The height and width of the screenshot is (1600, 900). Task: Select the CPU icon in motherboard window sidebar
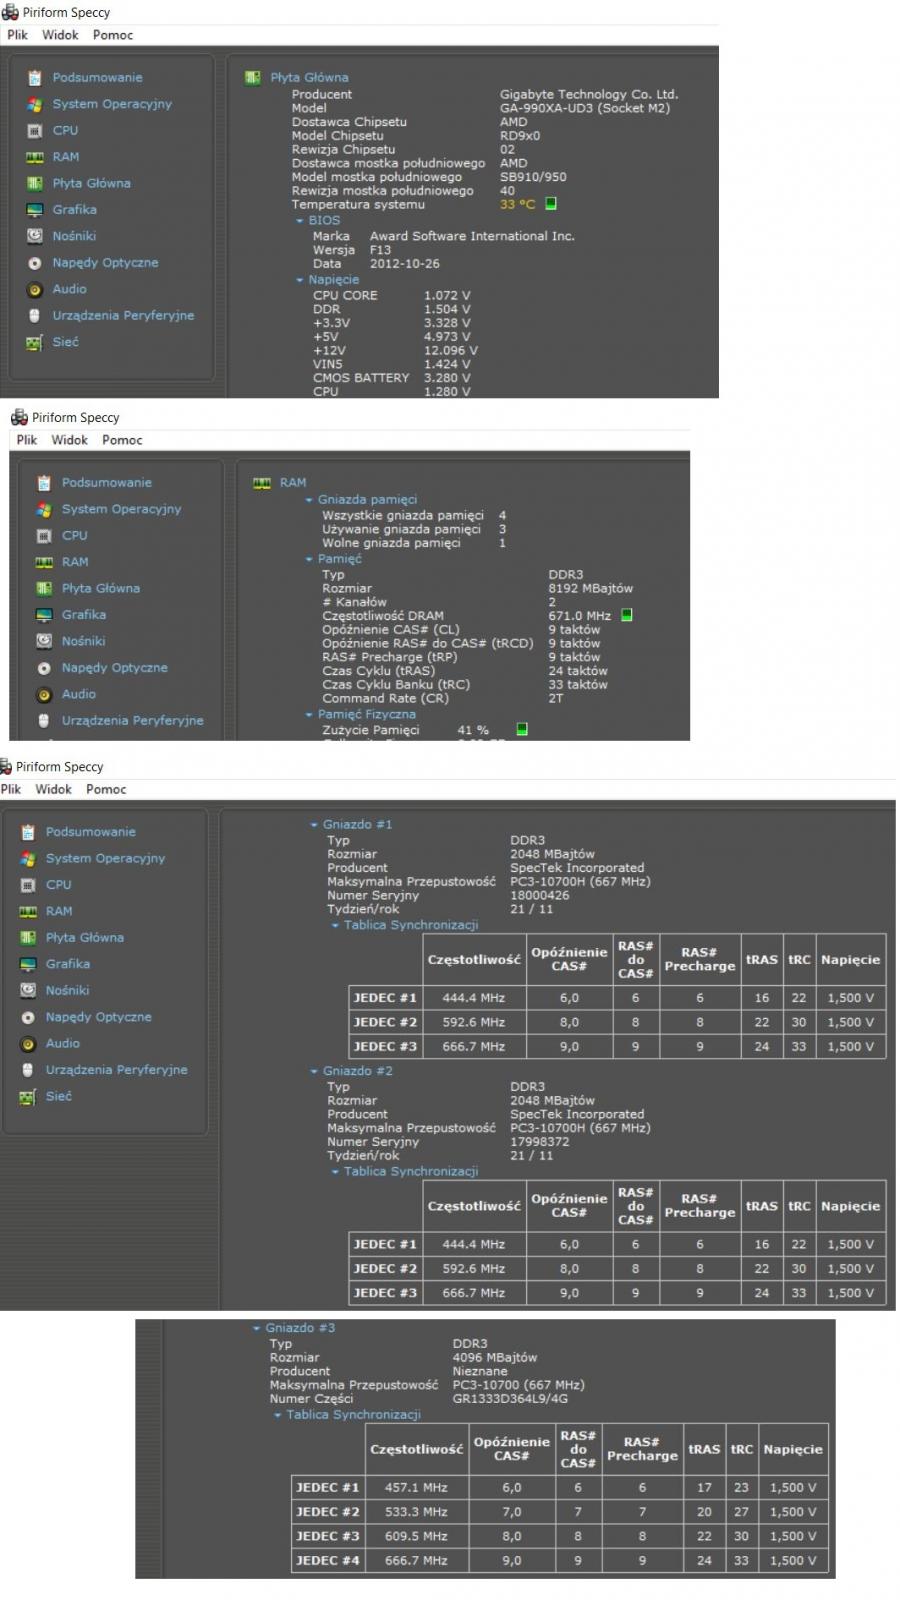[35, 131]
